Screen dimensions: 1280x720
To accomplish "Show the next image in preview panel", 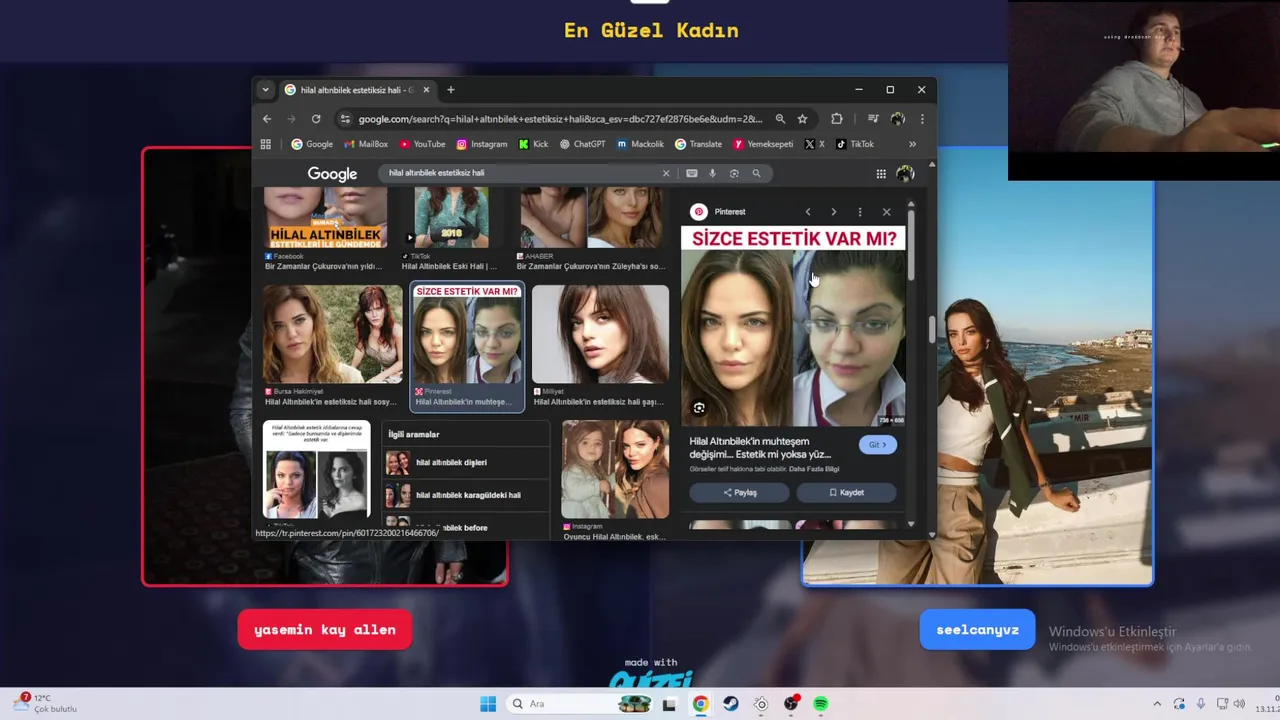I will point(833,212).
